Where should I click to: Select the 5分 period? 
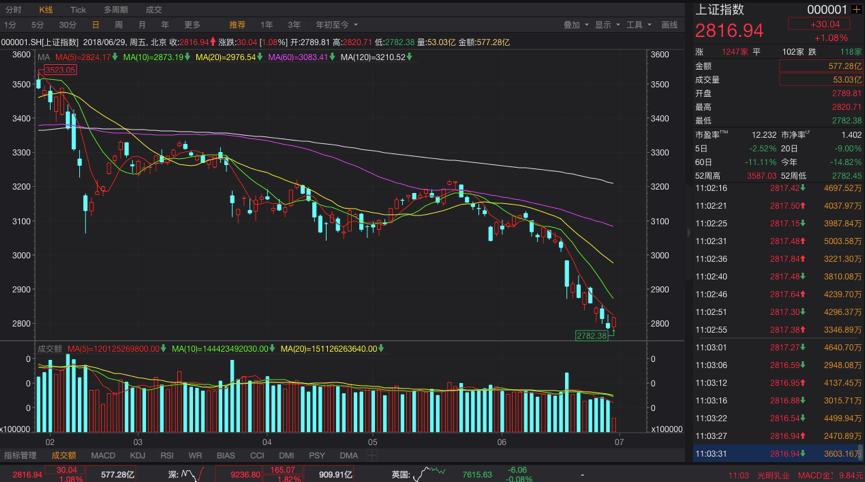[38, 25]
